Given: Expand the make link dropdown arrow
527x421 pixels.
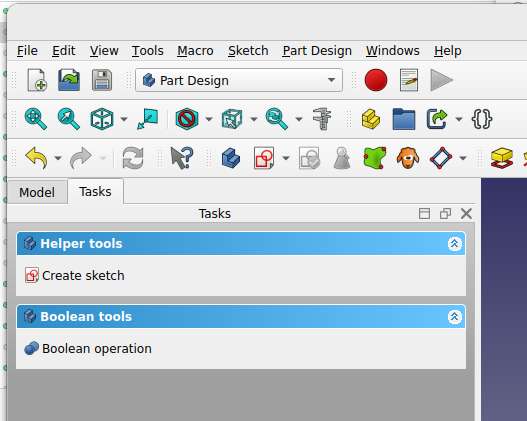Looking at the screenshot, I should point(459,119).
